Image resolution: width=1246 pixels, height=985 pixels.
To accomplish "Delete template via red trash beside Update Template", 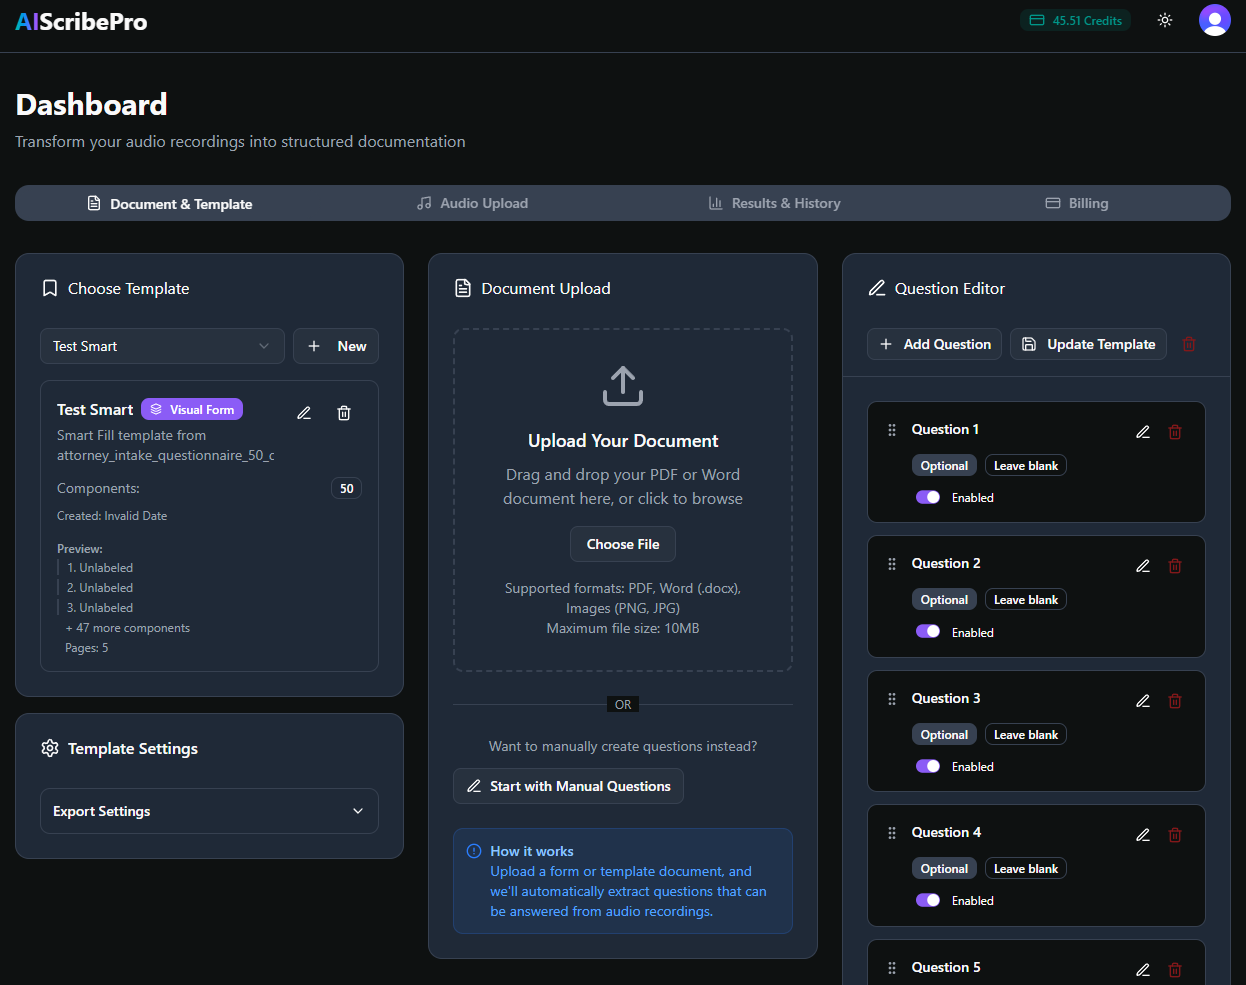I will coord(1189,344).
